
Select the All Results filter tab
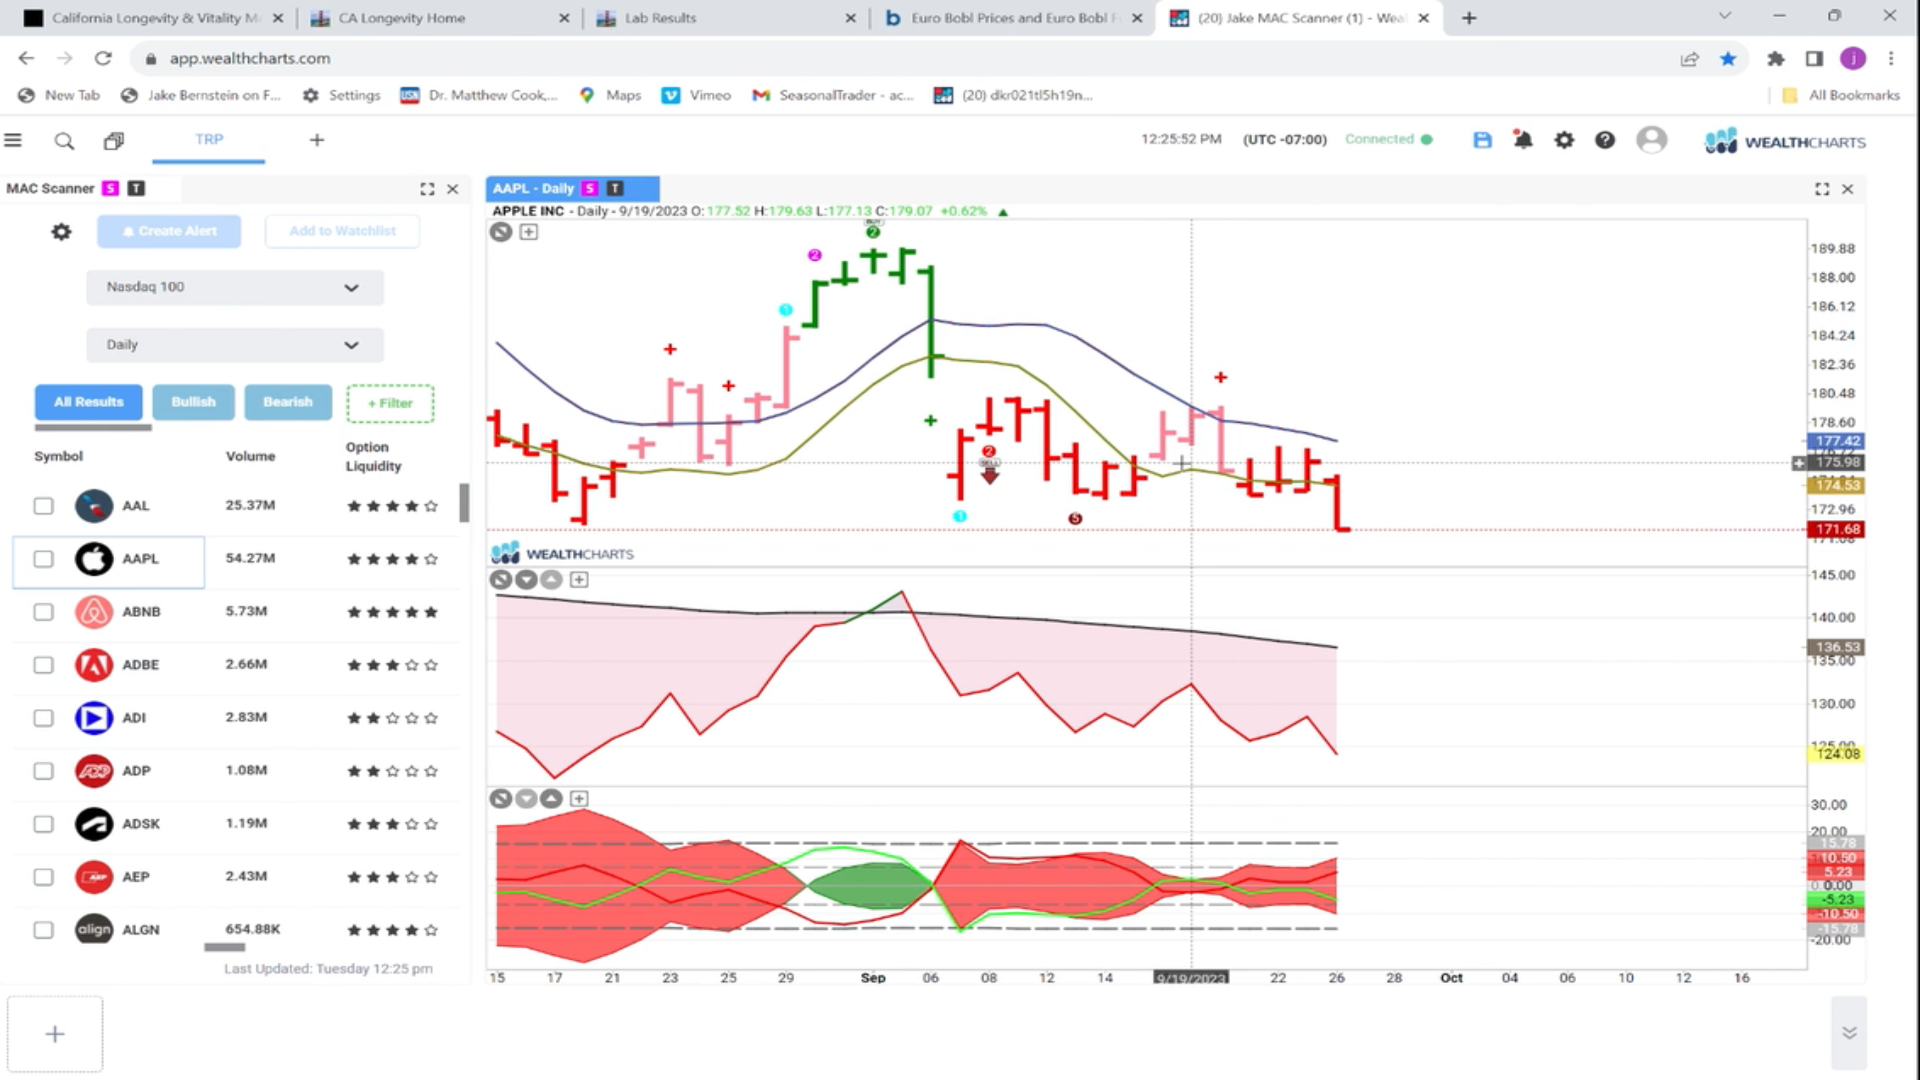[x=89, y=402]
